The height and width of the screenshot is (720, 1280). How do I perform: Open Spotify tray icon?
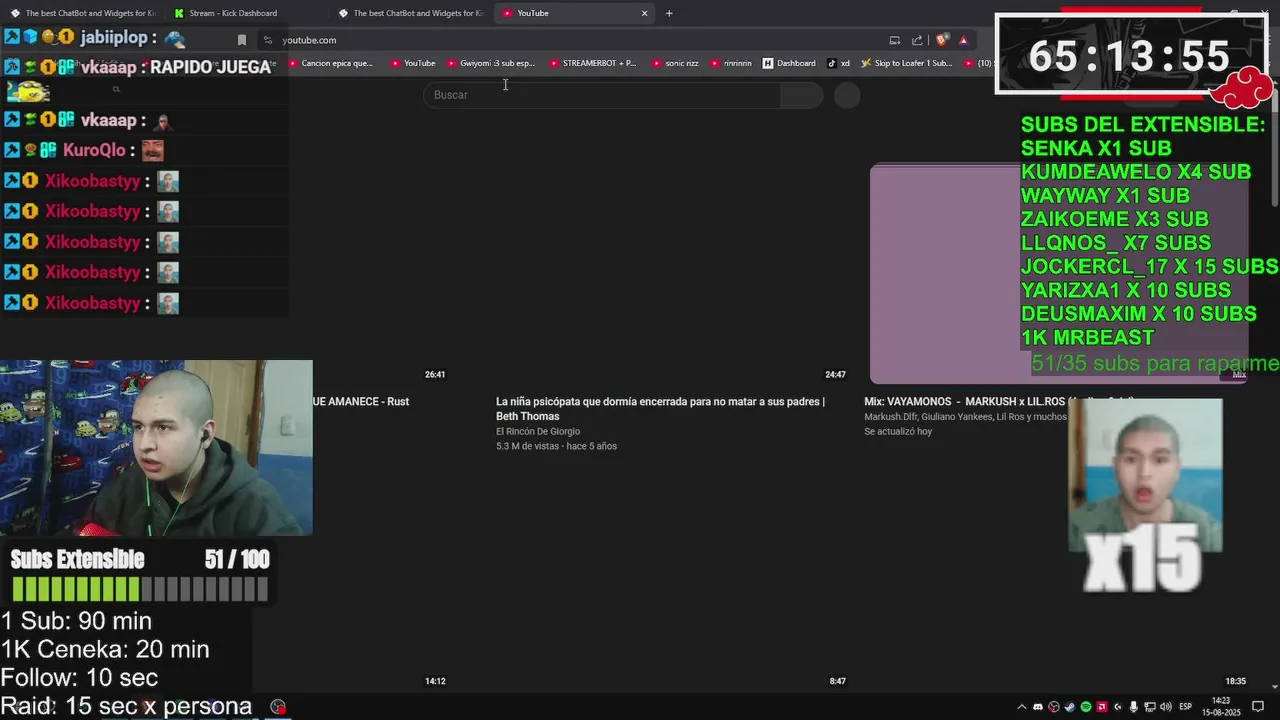coord(1086,707)
